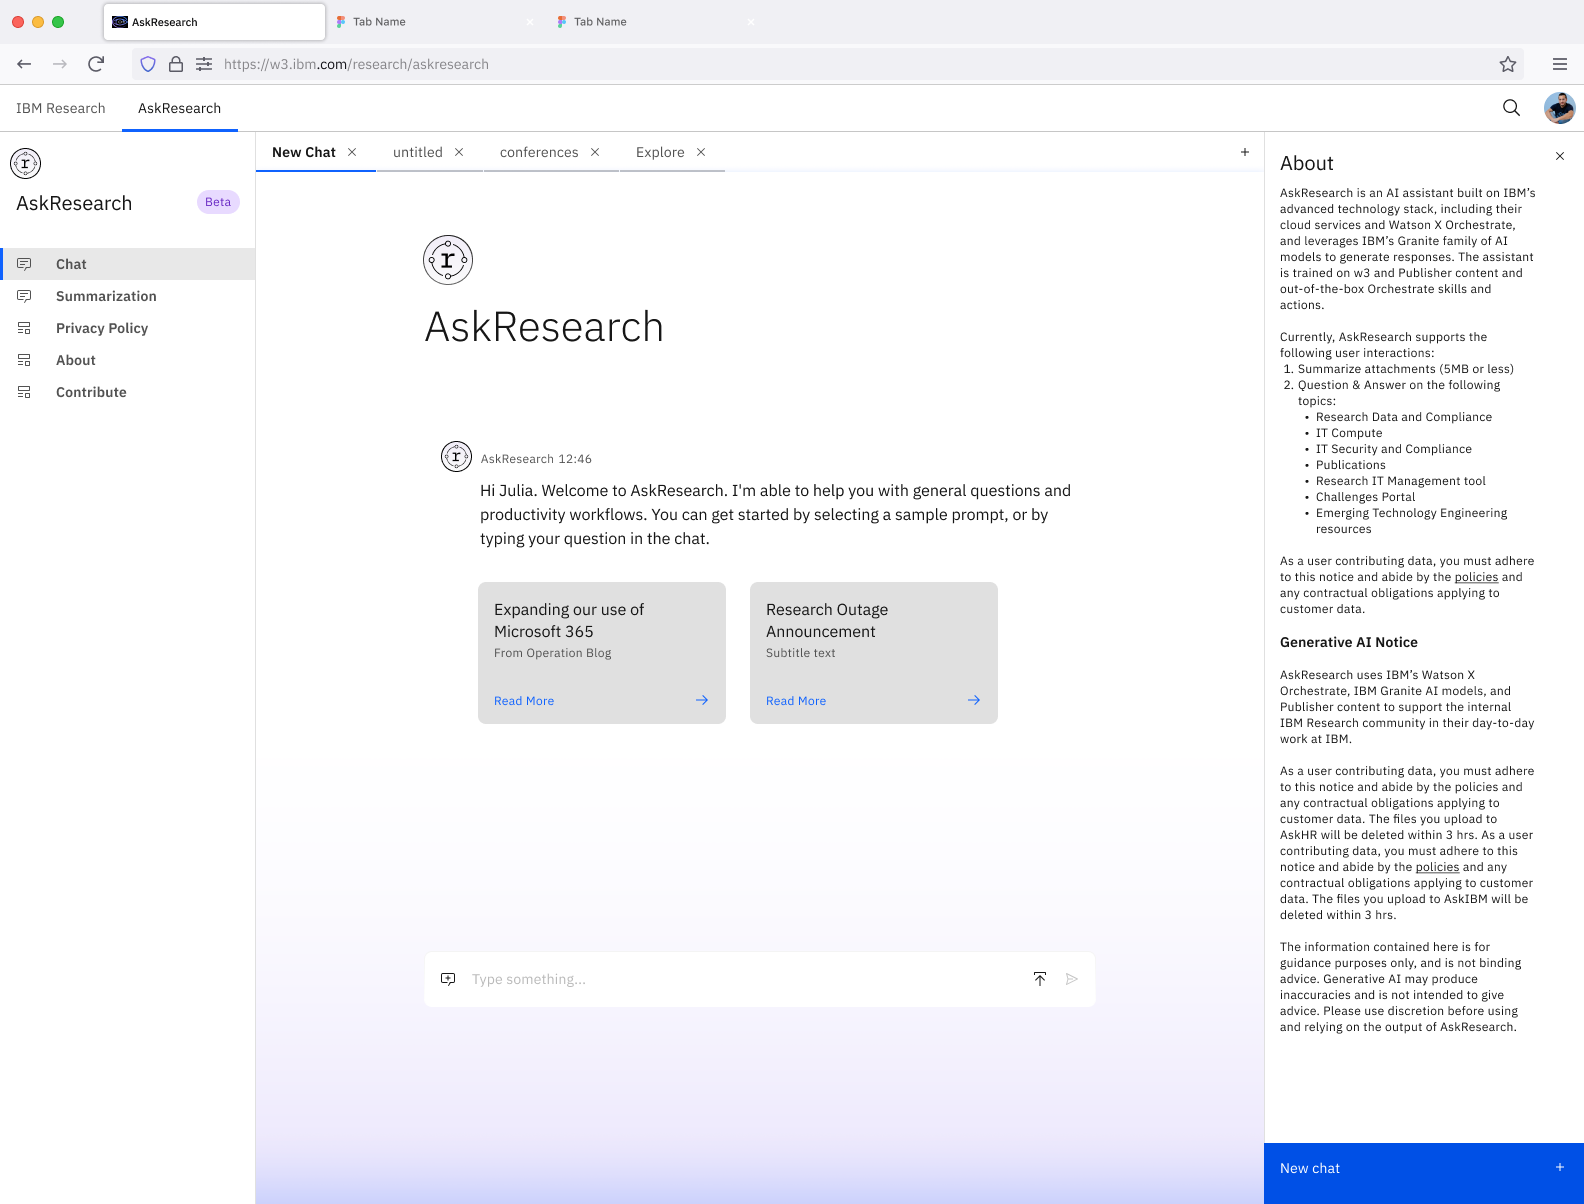Click the send message icon
Screen dimensions: 1584x1204
(x=1072, y=979)
